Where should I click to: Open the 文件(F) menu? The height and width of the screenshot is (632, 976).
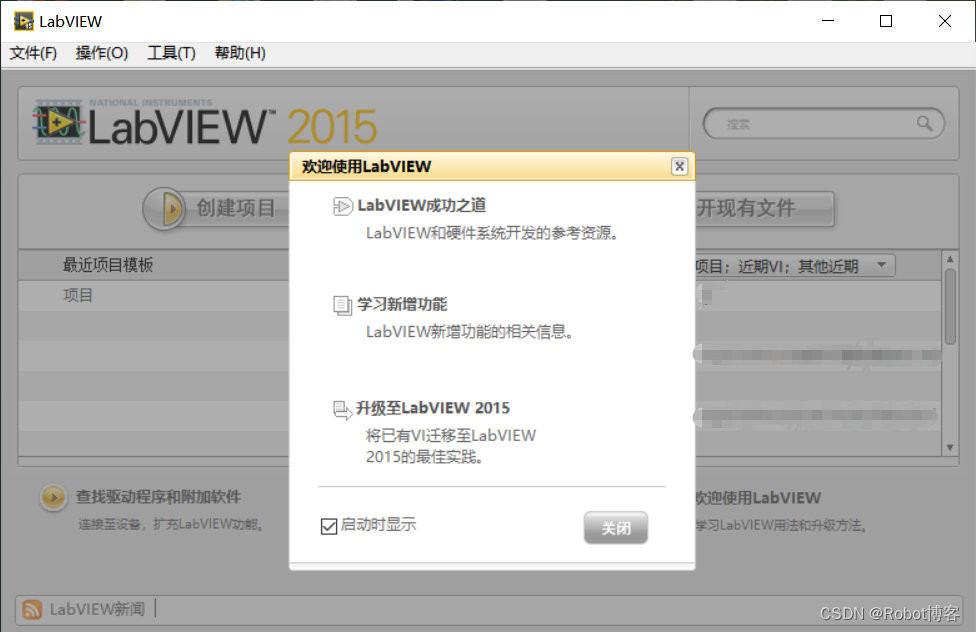pyautogui.click(x=33, y=53)
